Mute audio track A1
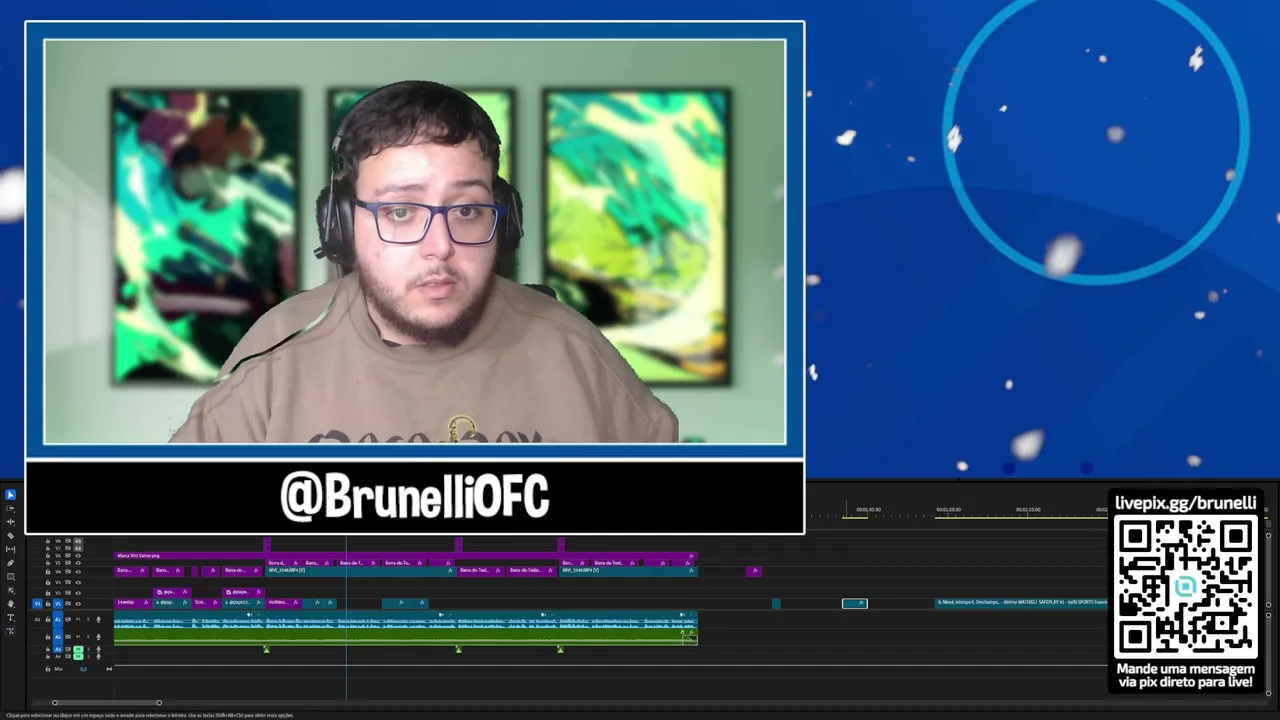 click(x=78, y=619)
